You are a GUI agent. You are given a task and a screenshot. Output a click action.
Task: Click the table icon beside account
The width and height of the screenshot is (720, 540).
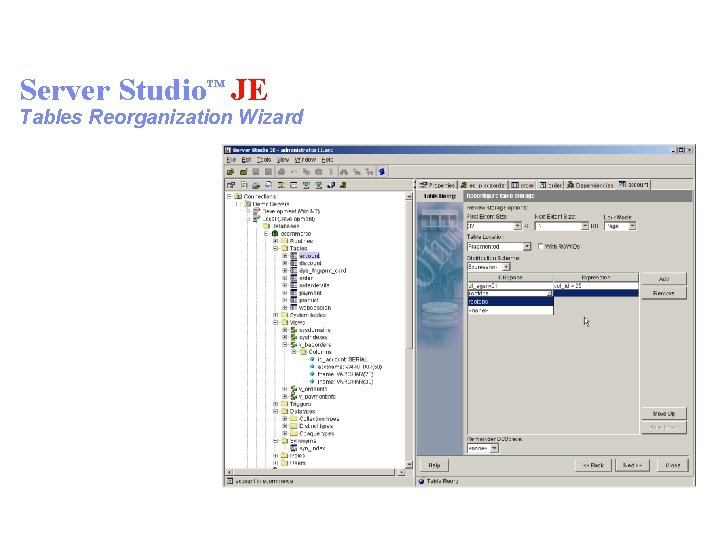[x=293, y=256]
